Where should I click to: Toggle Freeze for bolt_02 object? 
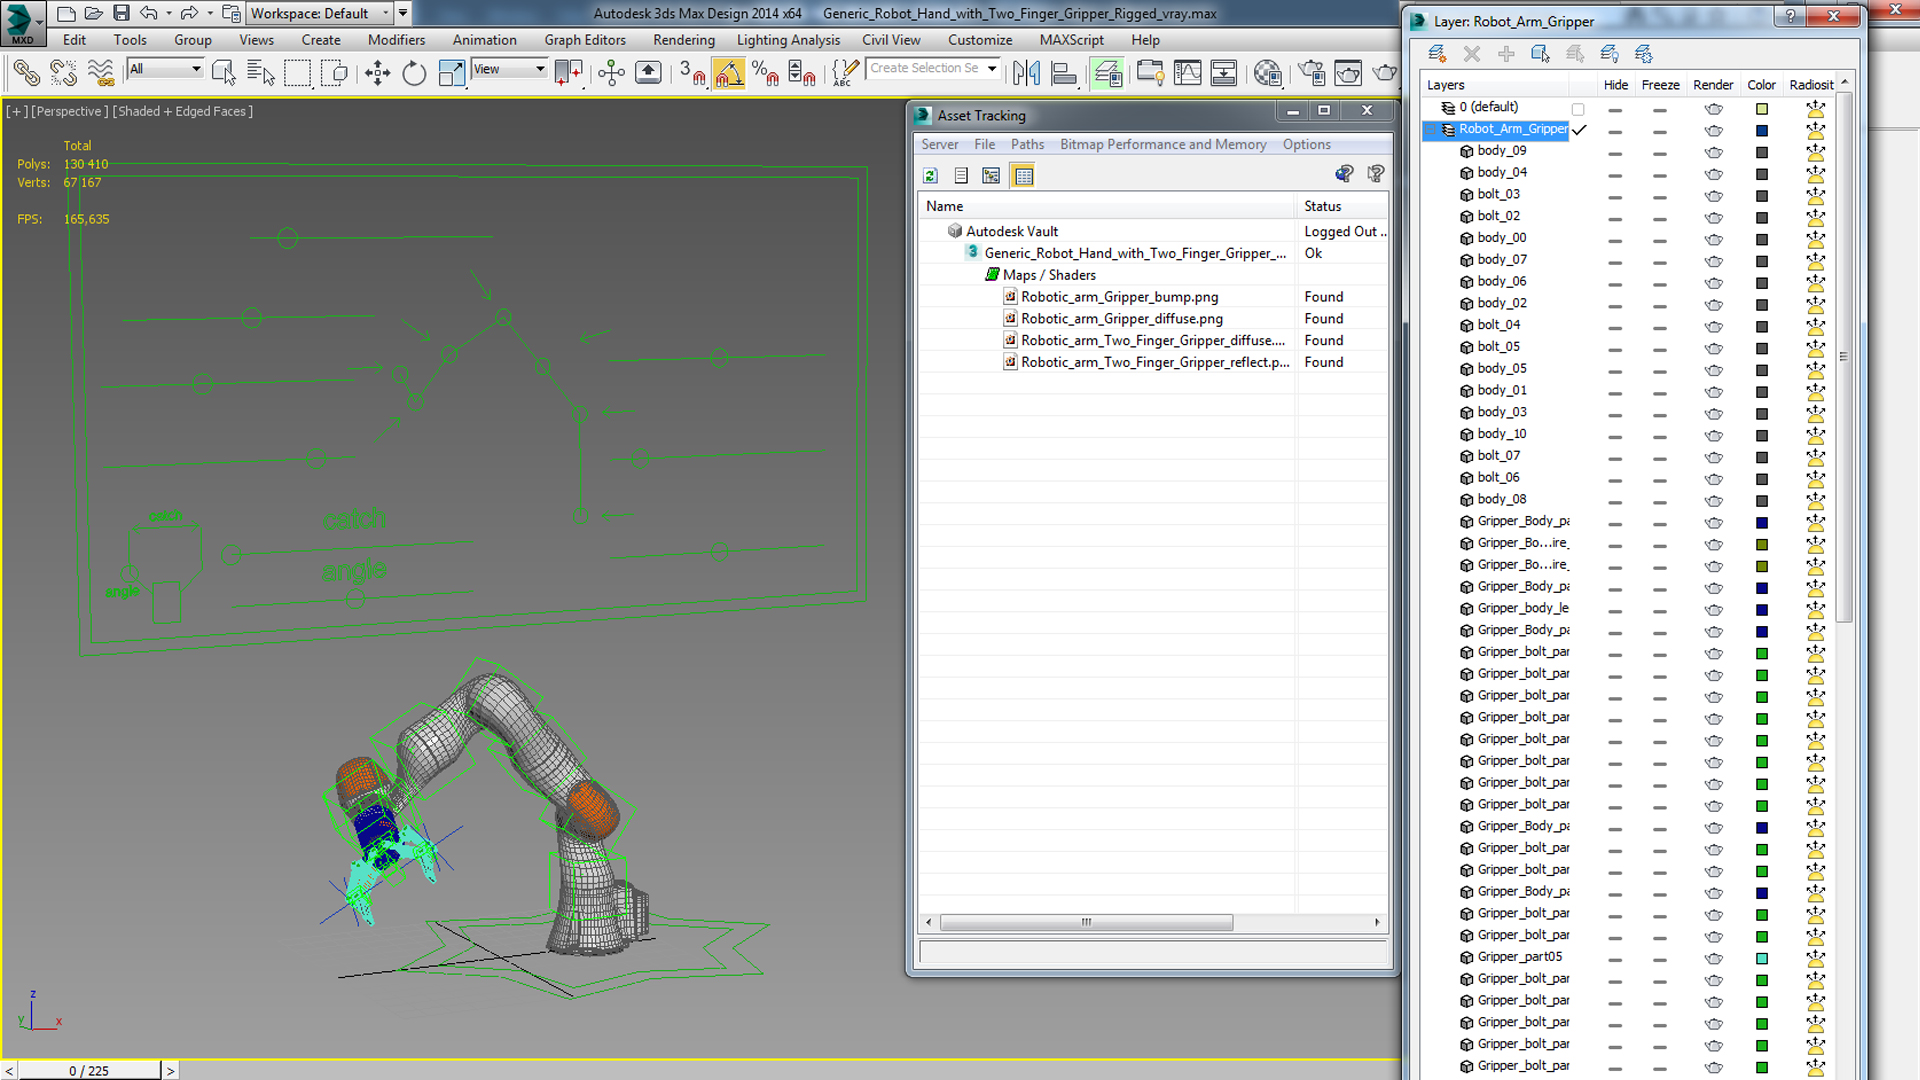coord(1660,217)
